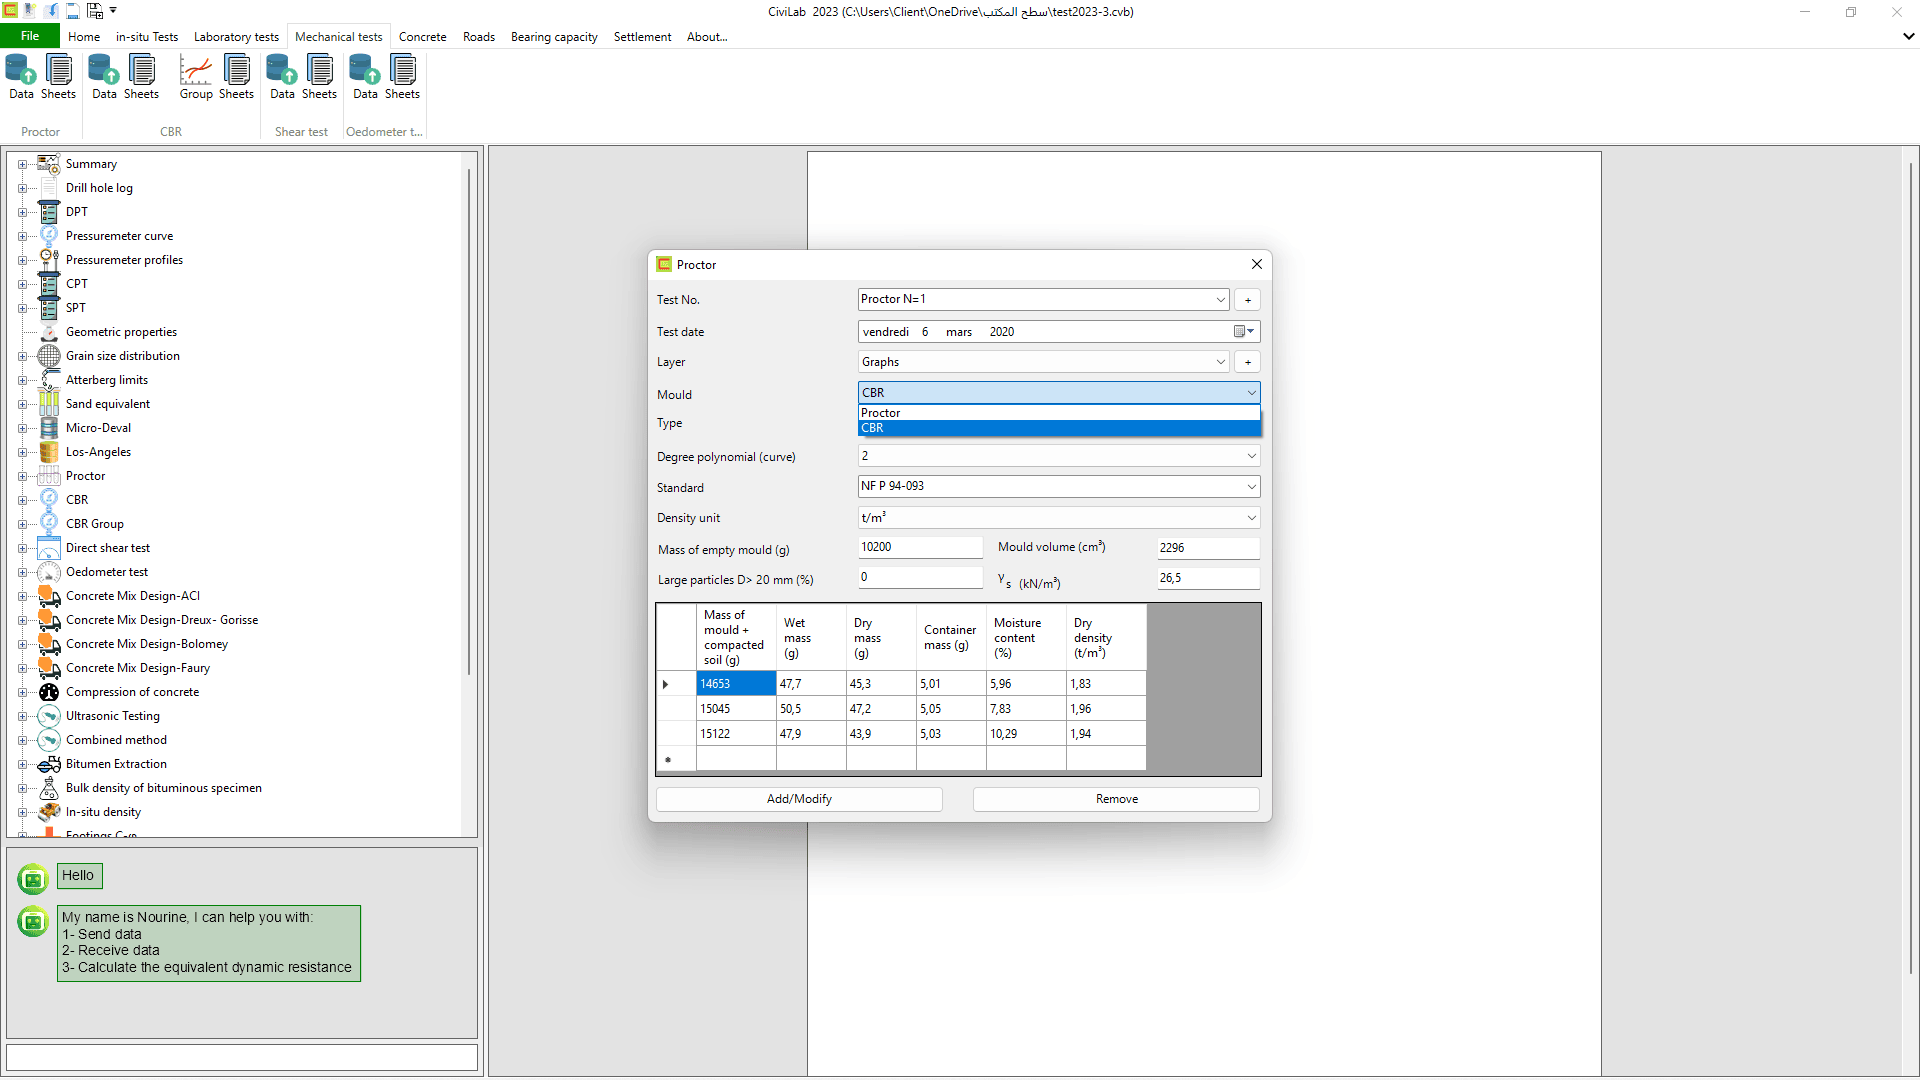Image resolution: width=1920 pixels, height=1080 pixels.
Task: Click the Mass of empty mould field
Action: click(919, 547)
